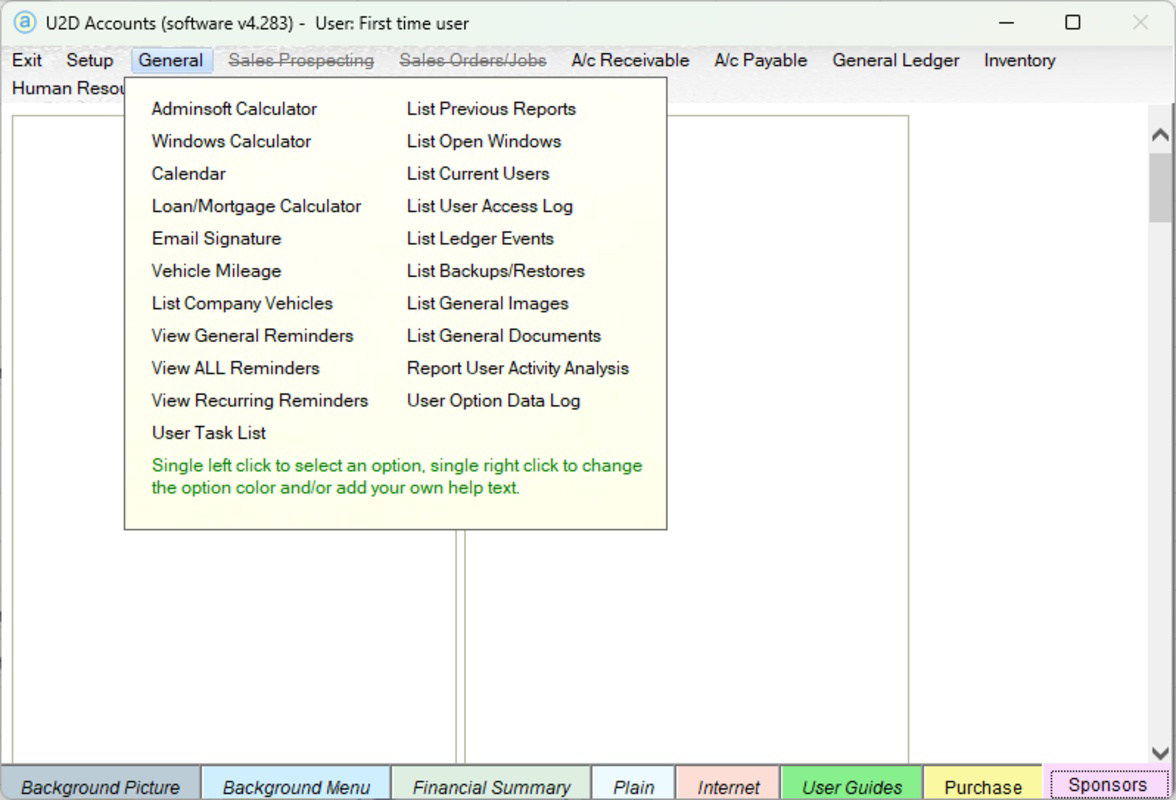
Task: Open List Backups/Restores
Action: coord(496,271)
